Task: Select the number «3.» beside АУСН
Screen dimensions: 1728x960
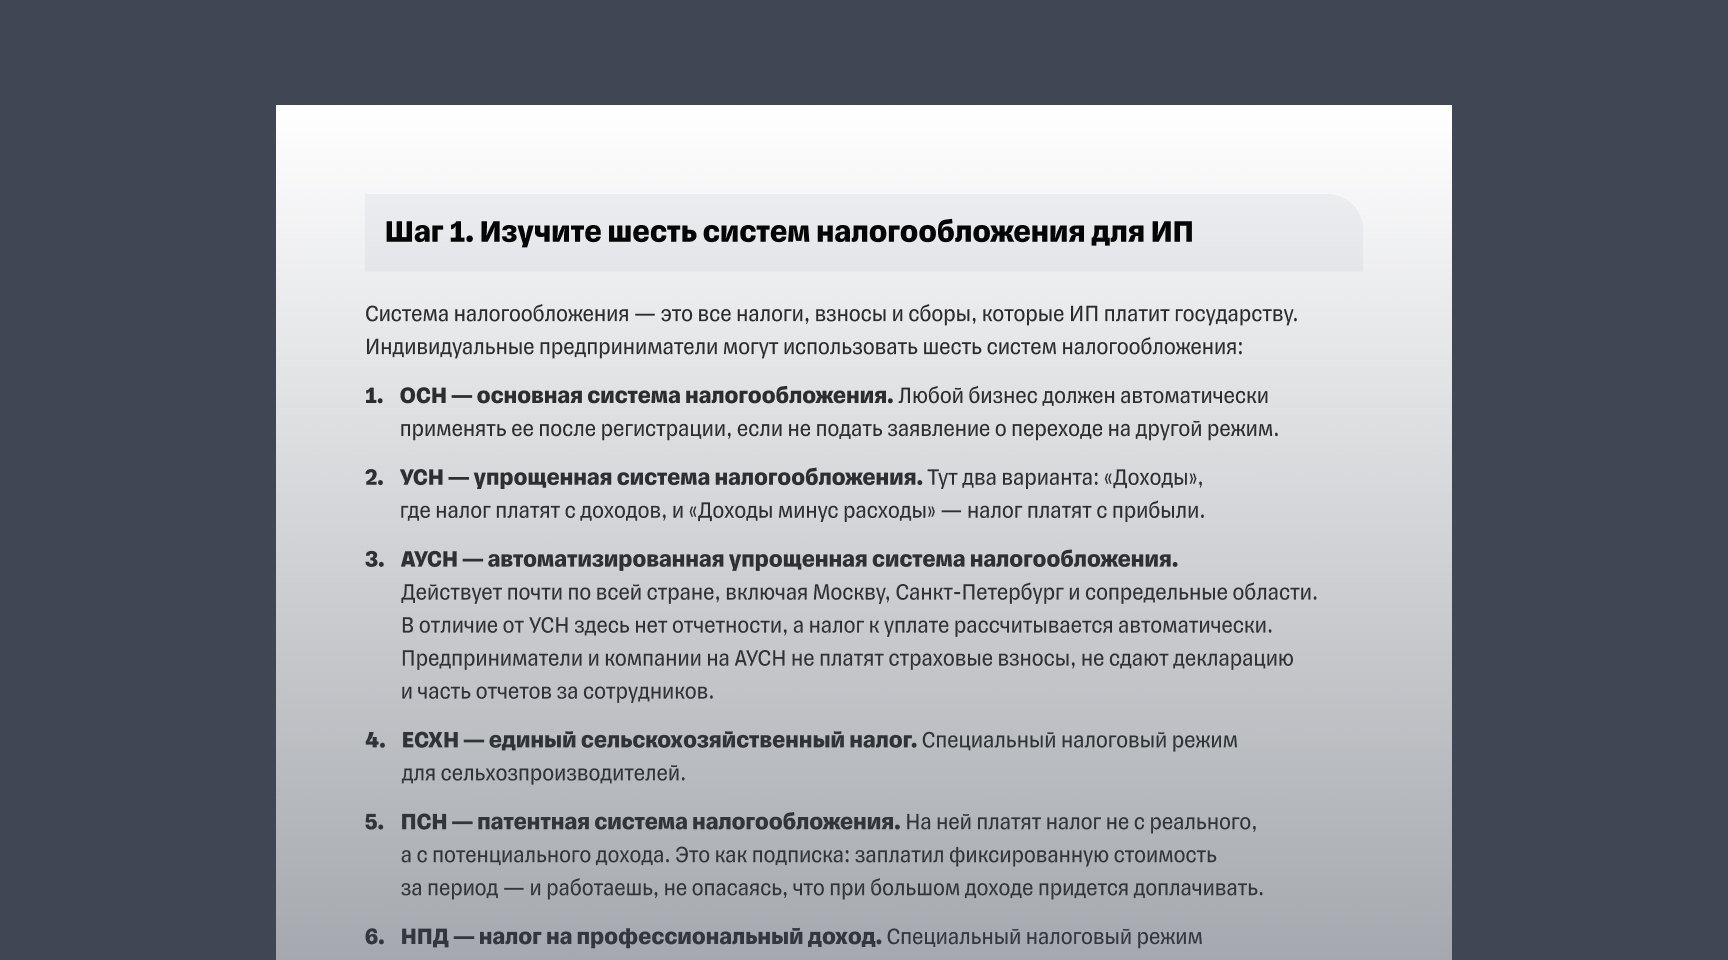Action: coord(373,559)
